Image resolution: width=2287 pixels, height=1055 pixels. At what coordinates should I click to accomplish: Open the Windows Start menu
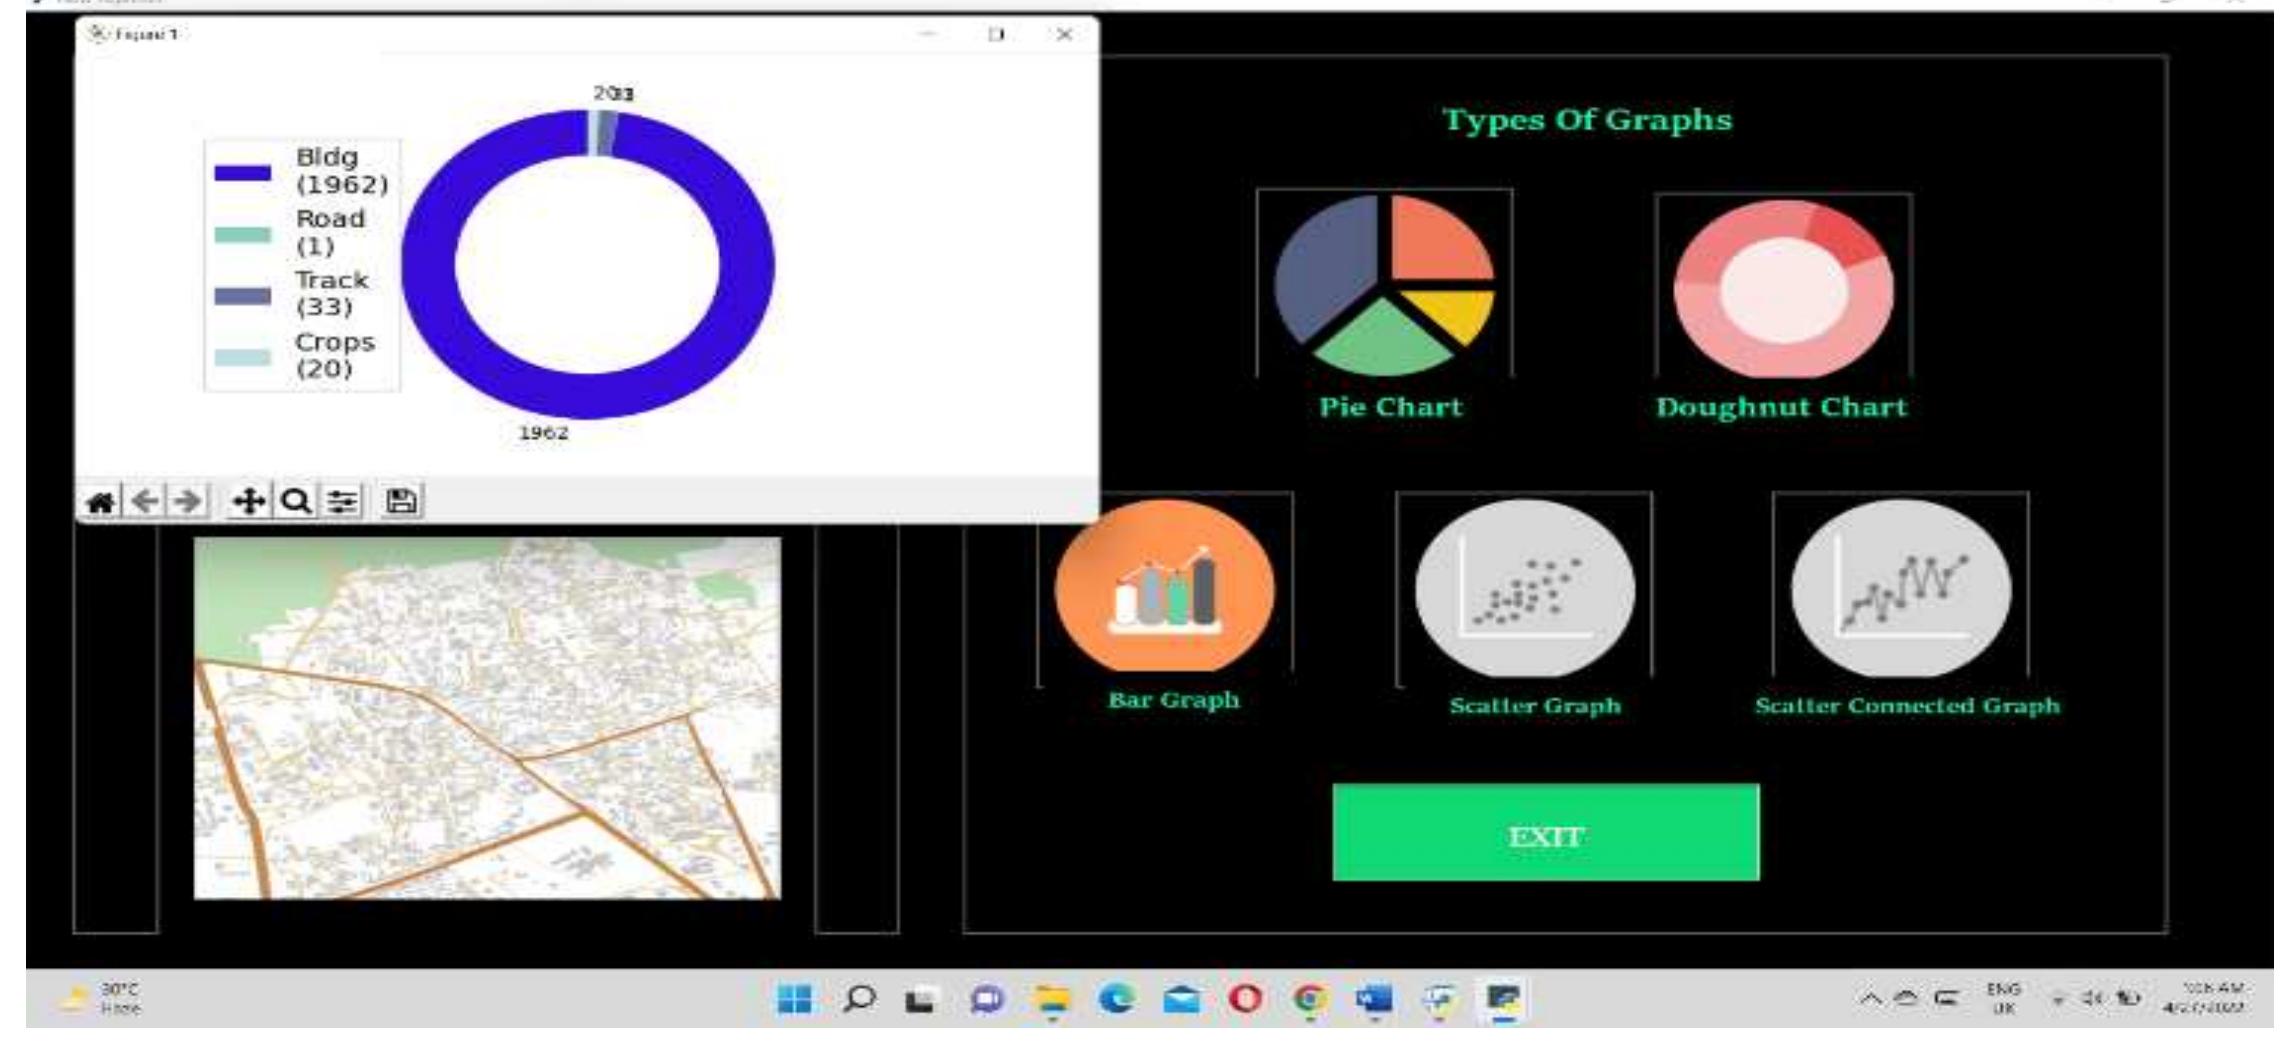795,999
